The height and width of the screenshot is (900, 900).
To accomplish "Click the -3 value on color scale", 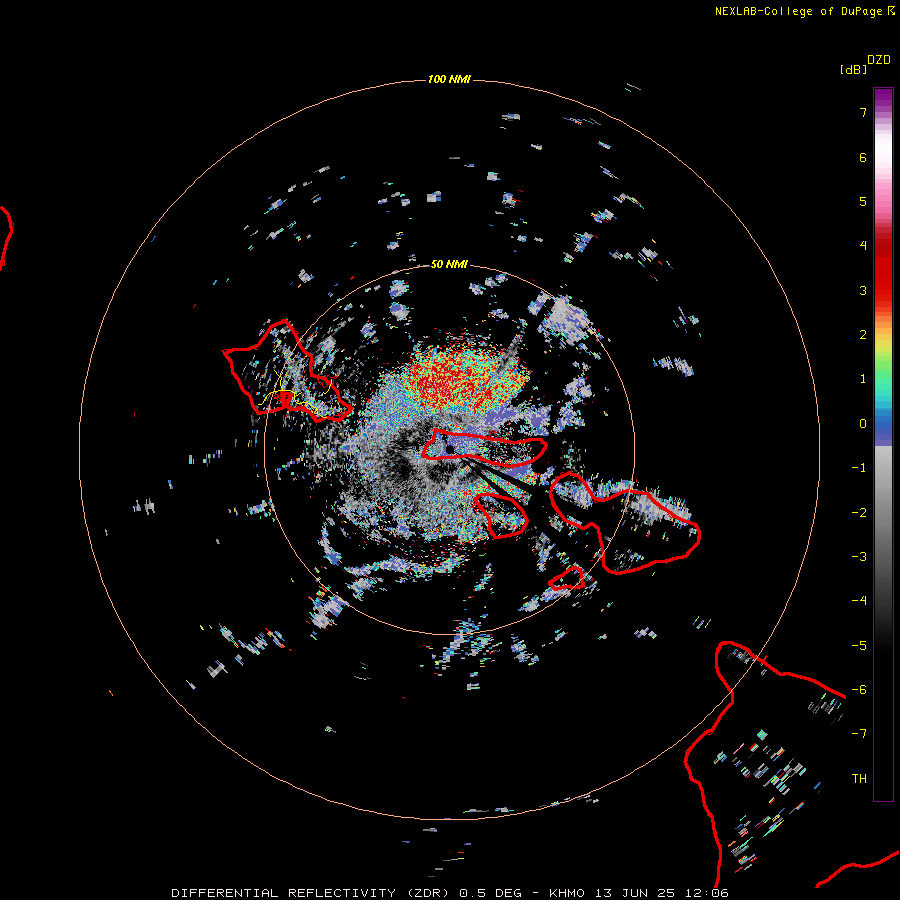I will click(859, 557).
